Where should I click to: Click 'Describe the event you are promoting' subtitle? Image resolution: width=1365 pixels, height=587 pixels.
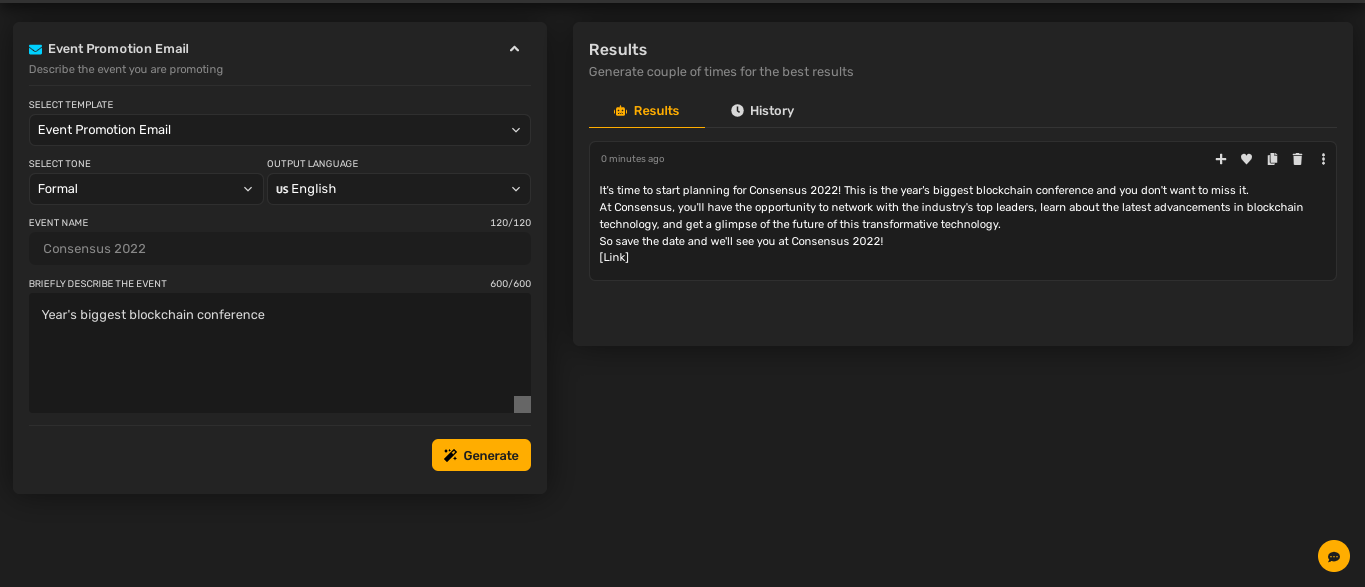coord(126,69)
